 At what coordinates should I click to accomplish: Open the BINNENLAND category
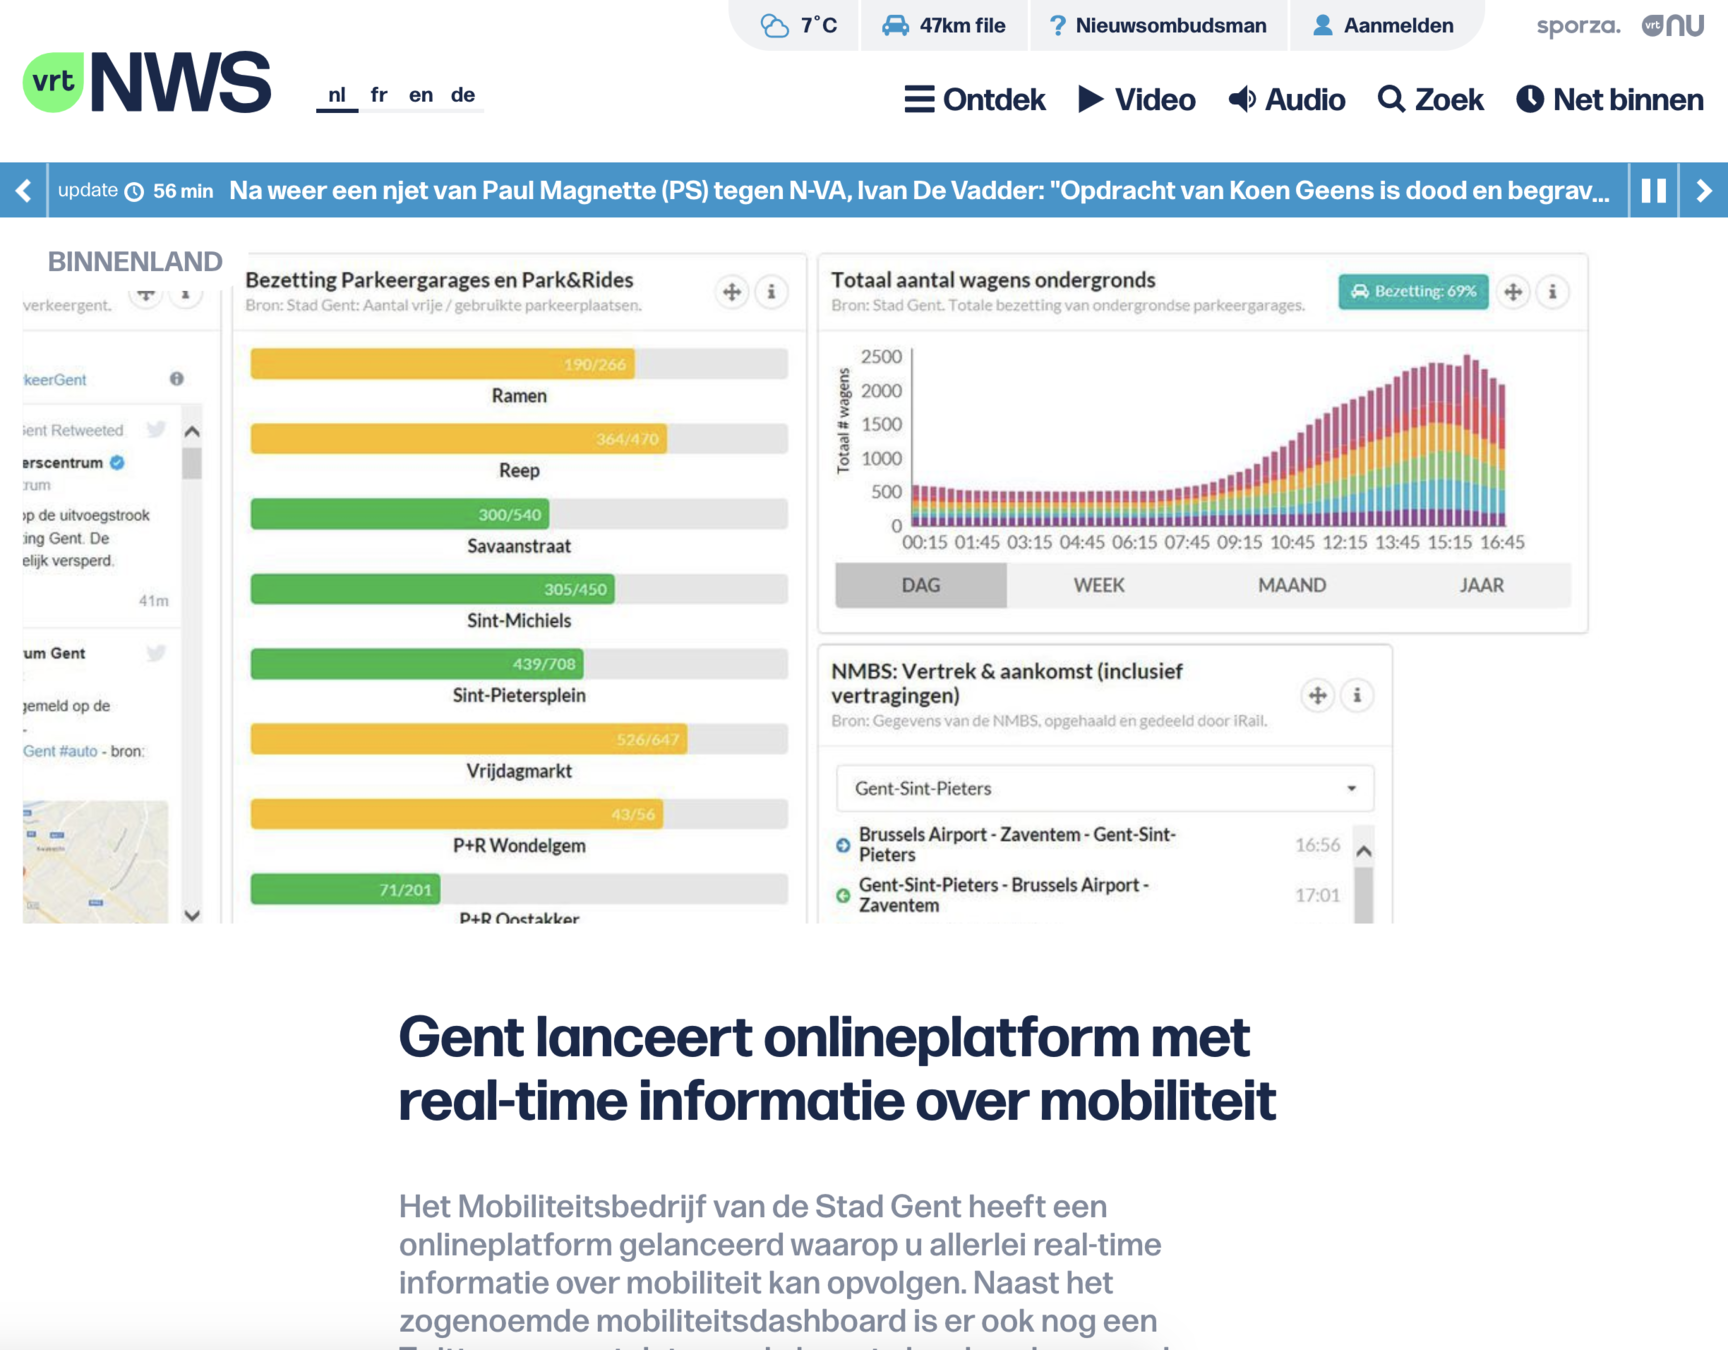(135, 262)
